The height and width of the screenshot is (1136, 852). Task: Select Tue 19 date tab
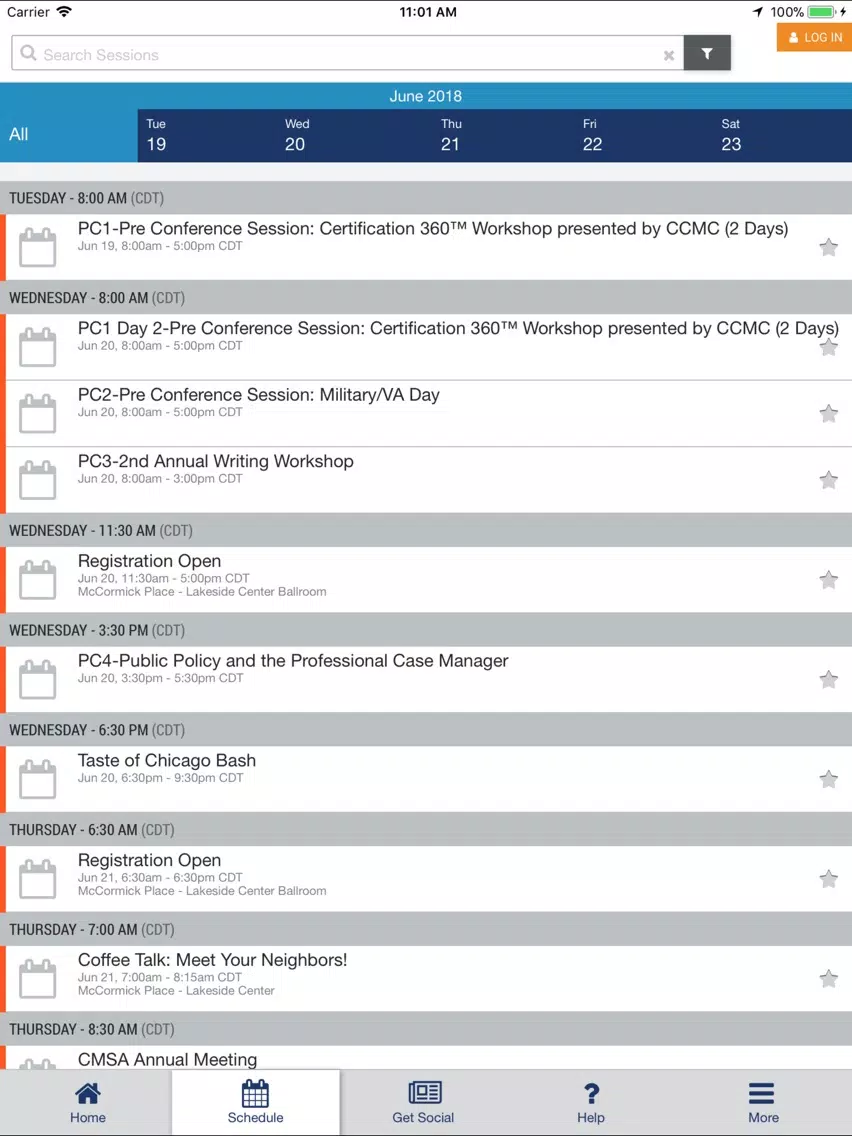(x=156, y=135)
